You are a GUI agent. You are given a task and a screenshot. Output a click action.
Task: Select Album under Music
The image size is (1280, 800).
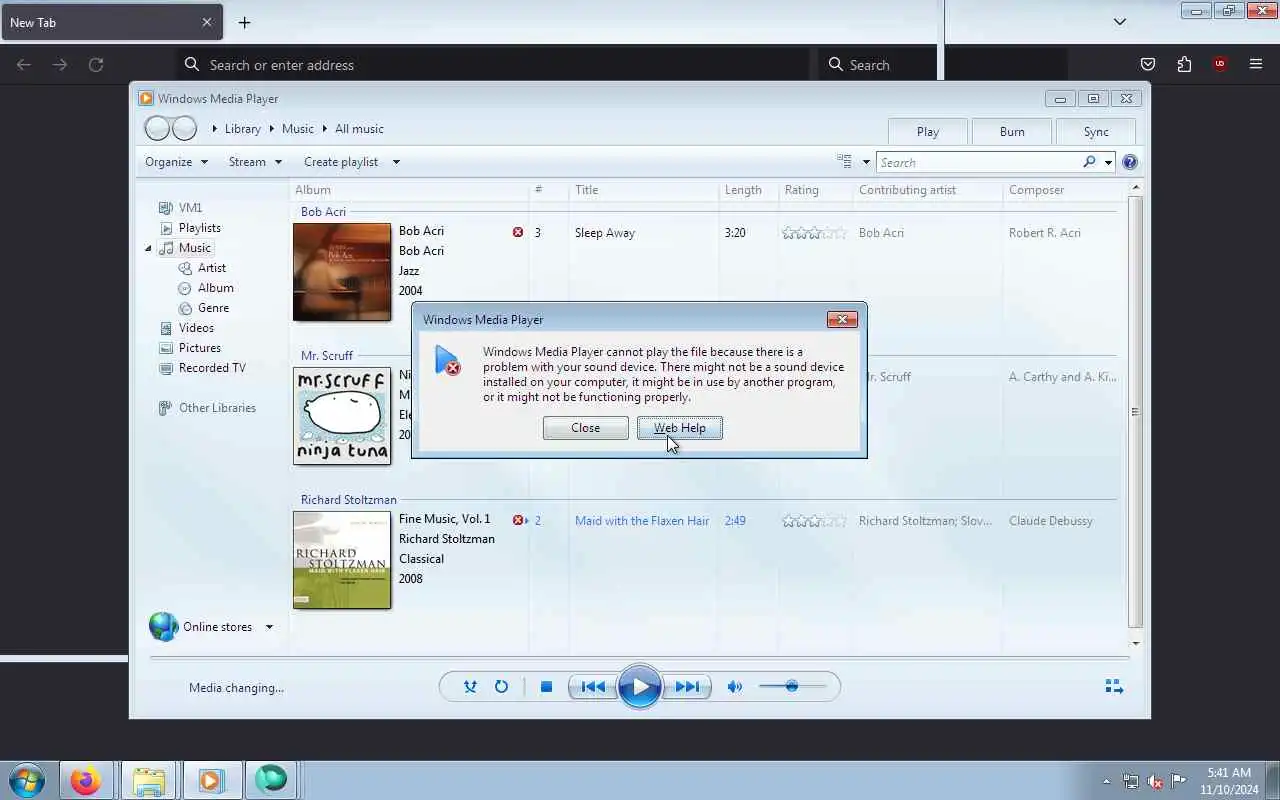click(215, 288)
